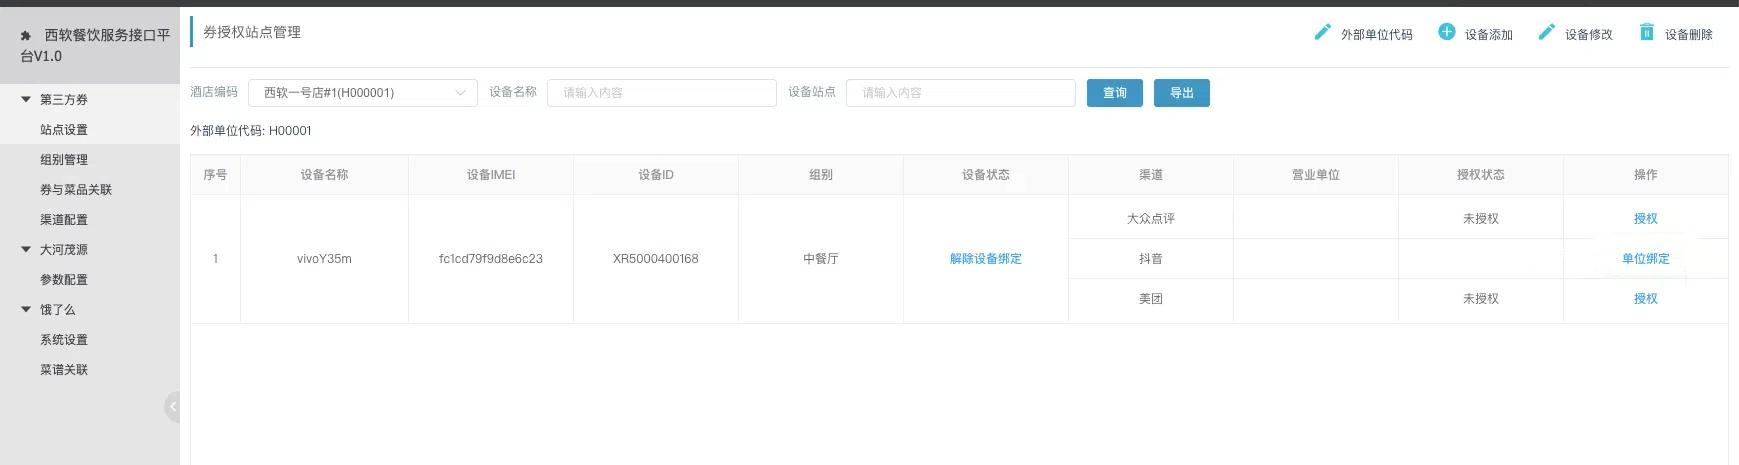Viewport: 1739px width, 465px height.
Task: Focus the 设备名称 input field
Action: [x=662, y=93]
